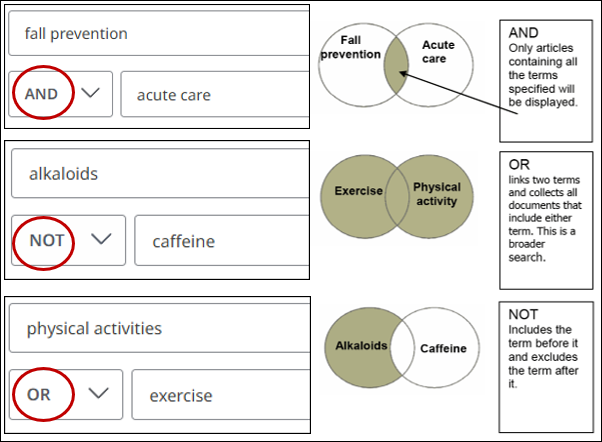Select the "Physical activity" Venn circle
Viewport: 602px width, 442px height.
(x=442, y=194)
